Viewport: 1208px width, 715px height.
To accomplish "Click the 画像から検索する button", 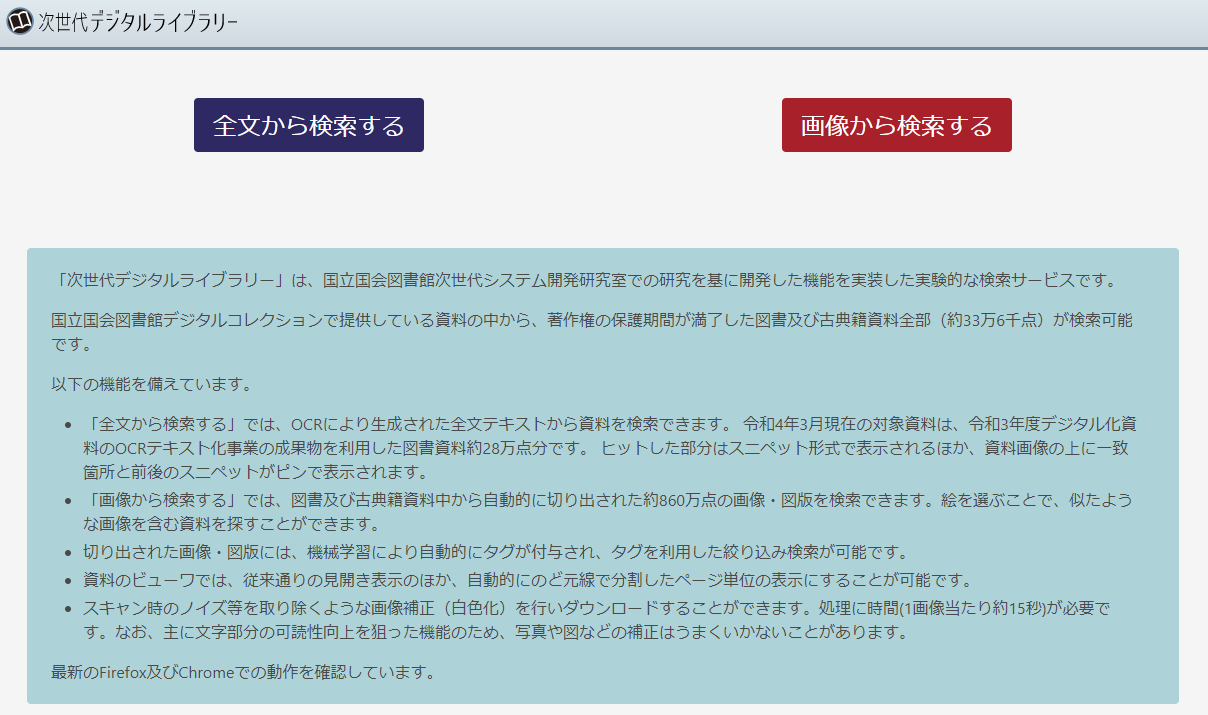I will coord(897,125).
